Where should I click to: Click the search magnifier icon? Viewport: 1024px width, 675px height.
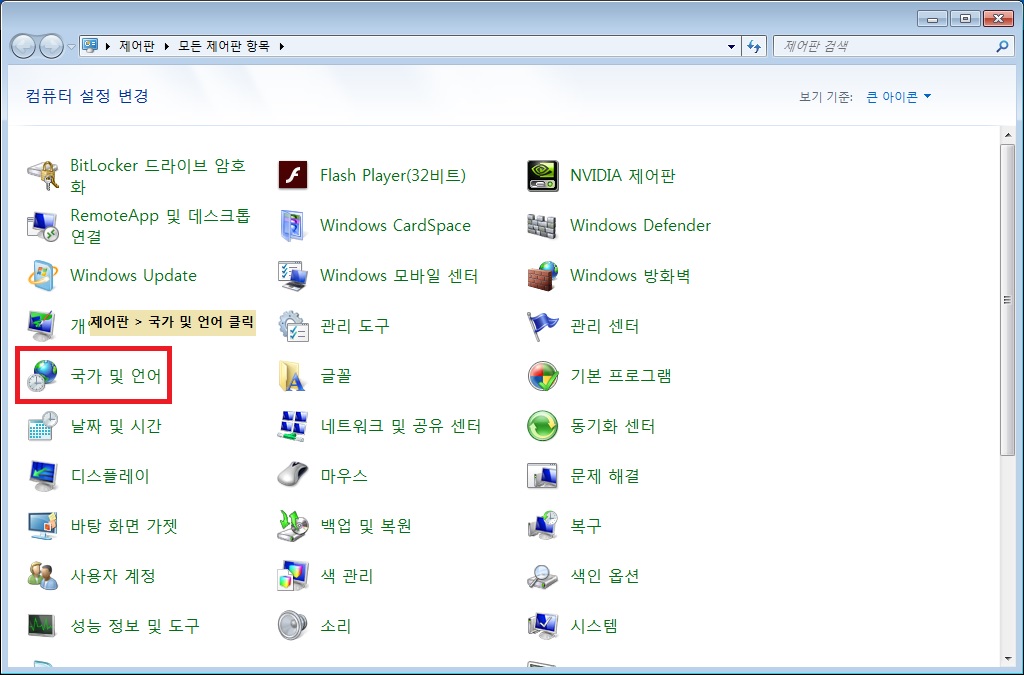(x=1002, y=46)
